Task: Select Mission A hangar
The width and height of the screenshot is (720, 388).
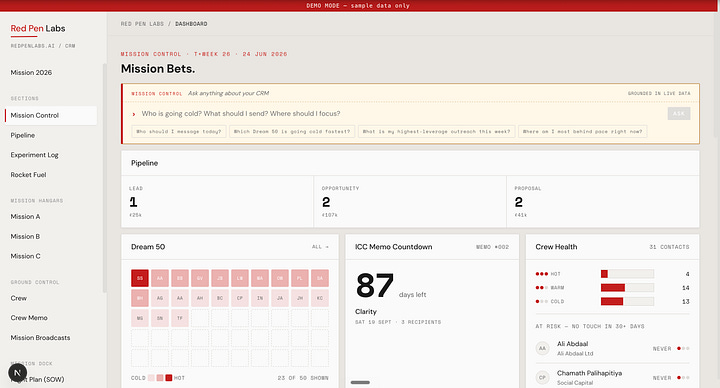Action: (x=25, y=216)
